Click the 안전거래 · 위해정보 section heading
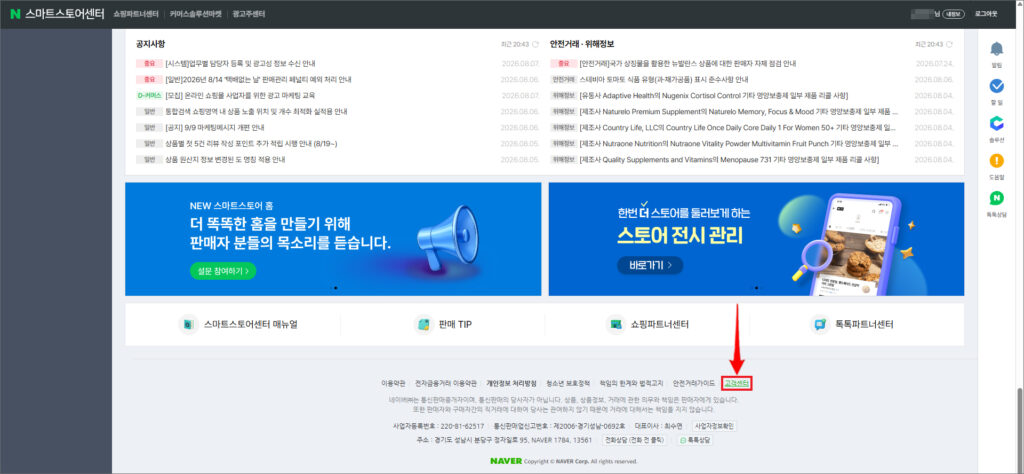 [582, 44]
